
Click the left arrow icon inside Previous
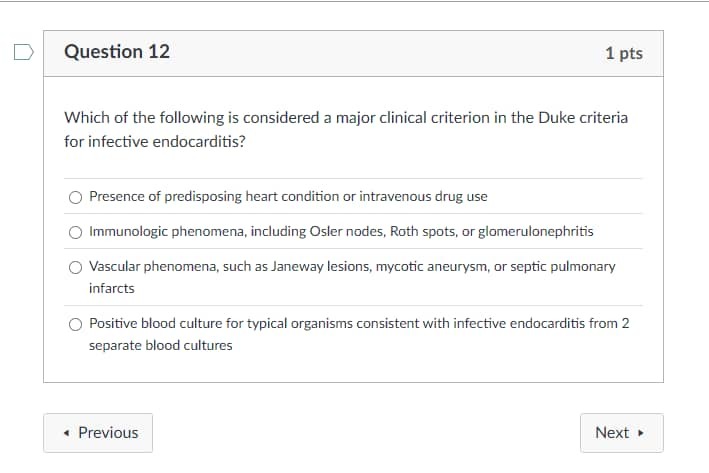(66, 433)
